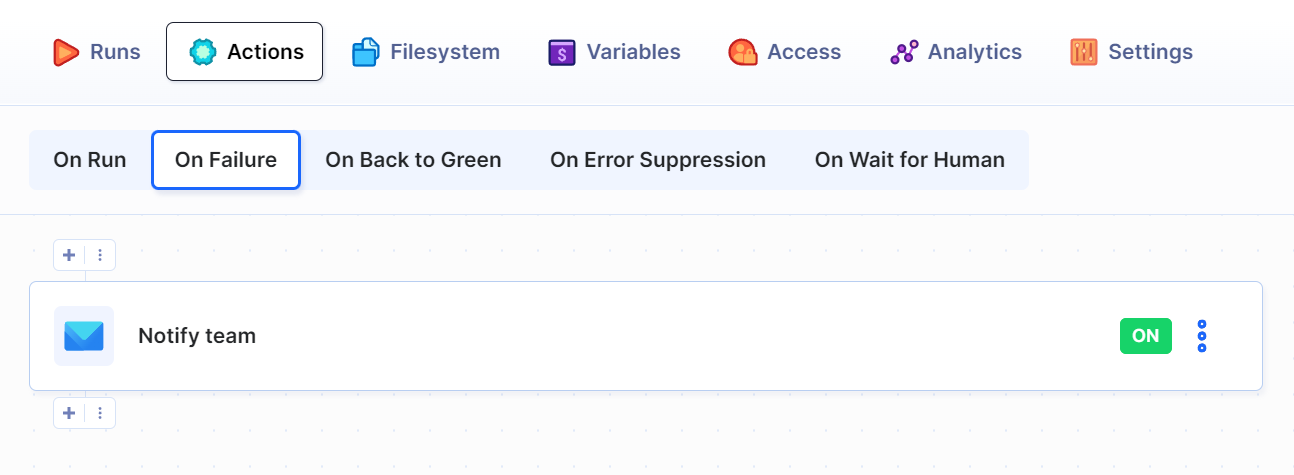This screenshot has height=475, width=1294.
Task: Click the orange Access user-lock icon
Action: point(743,52)
